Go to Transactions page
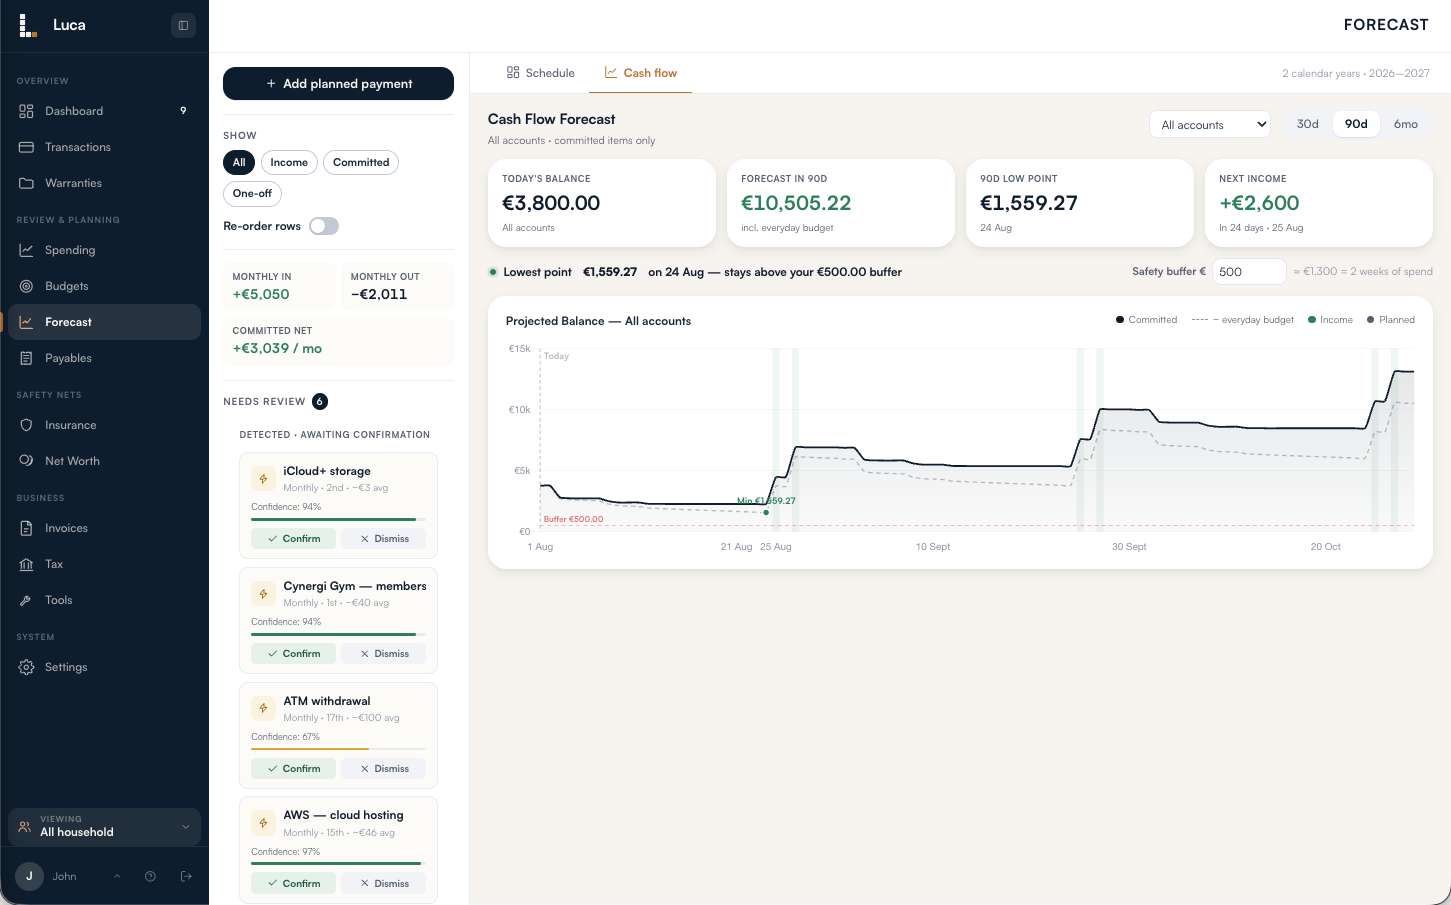This screenshot has height=905, width=1451. 104,147
